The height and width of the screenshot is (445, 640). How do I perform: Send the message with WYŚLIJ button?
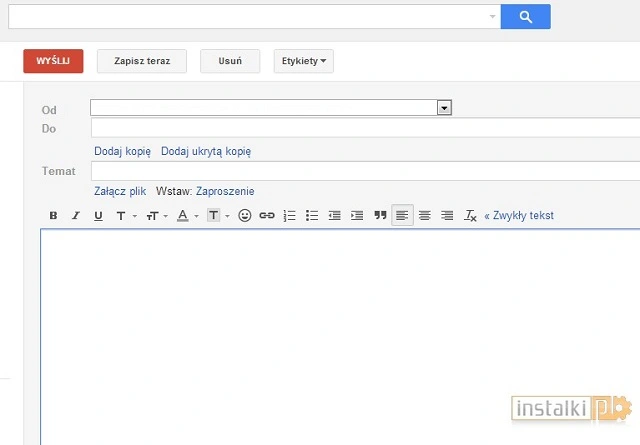point(53,61)
